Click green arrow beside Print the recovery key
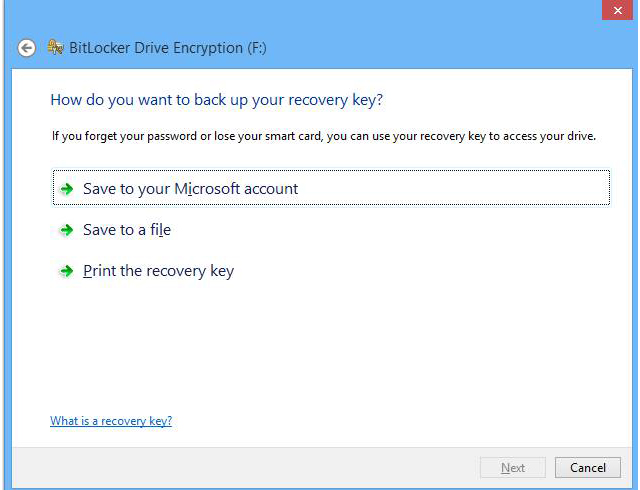640x490 pixels. point(67,271)
